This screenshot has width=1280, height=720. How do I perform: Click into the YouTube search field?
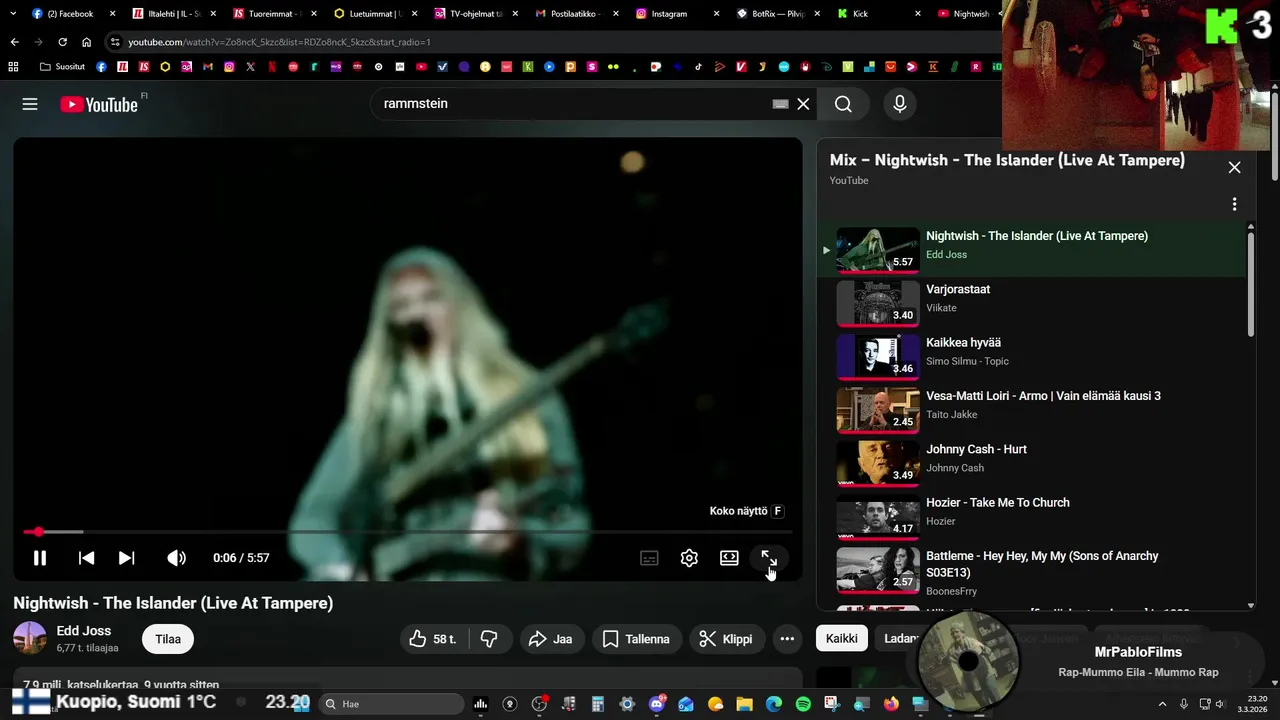tap(570, 104)
